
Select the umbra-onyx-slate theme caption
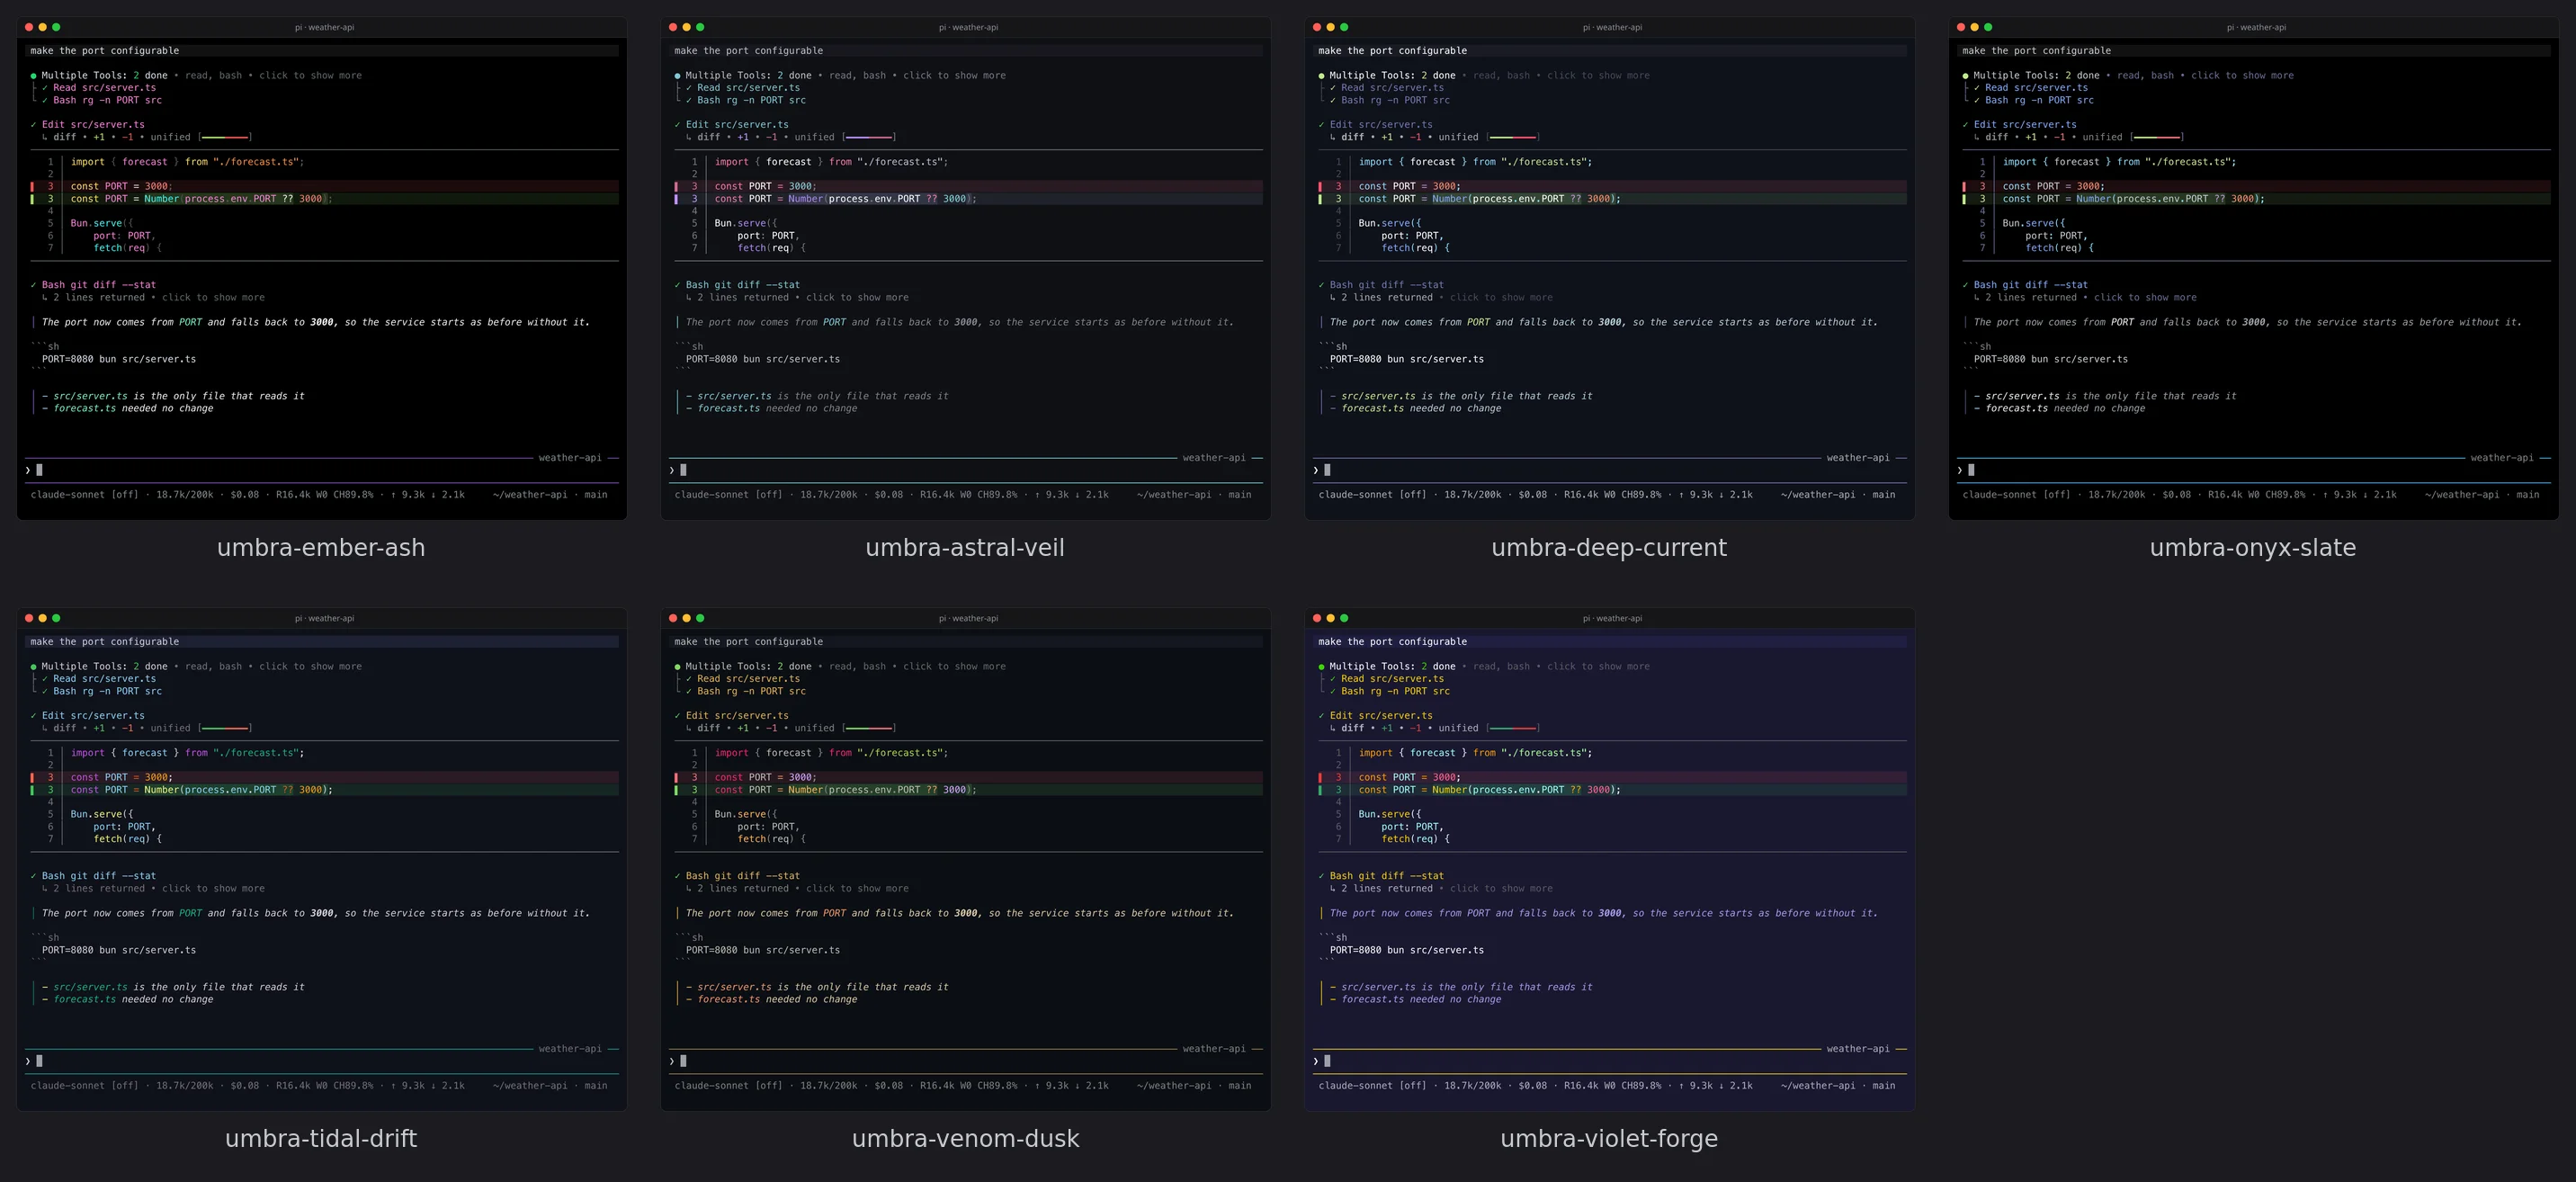(x=2253, y=548)
